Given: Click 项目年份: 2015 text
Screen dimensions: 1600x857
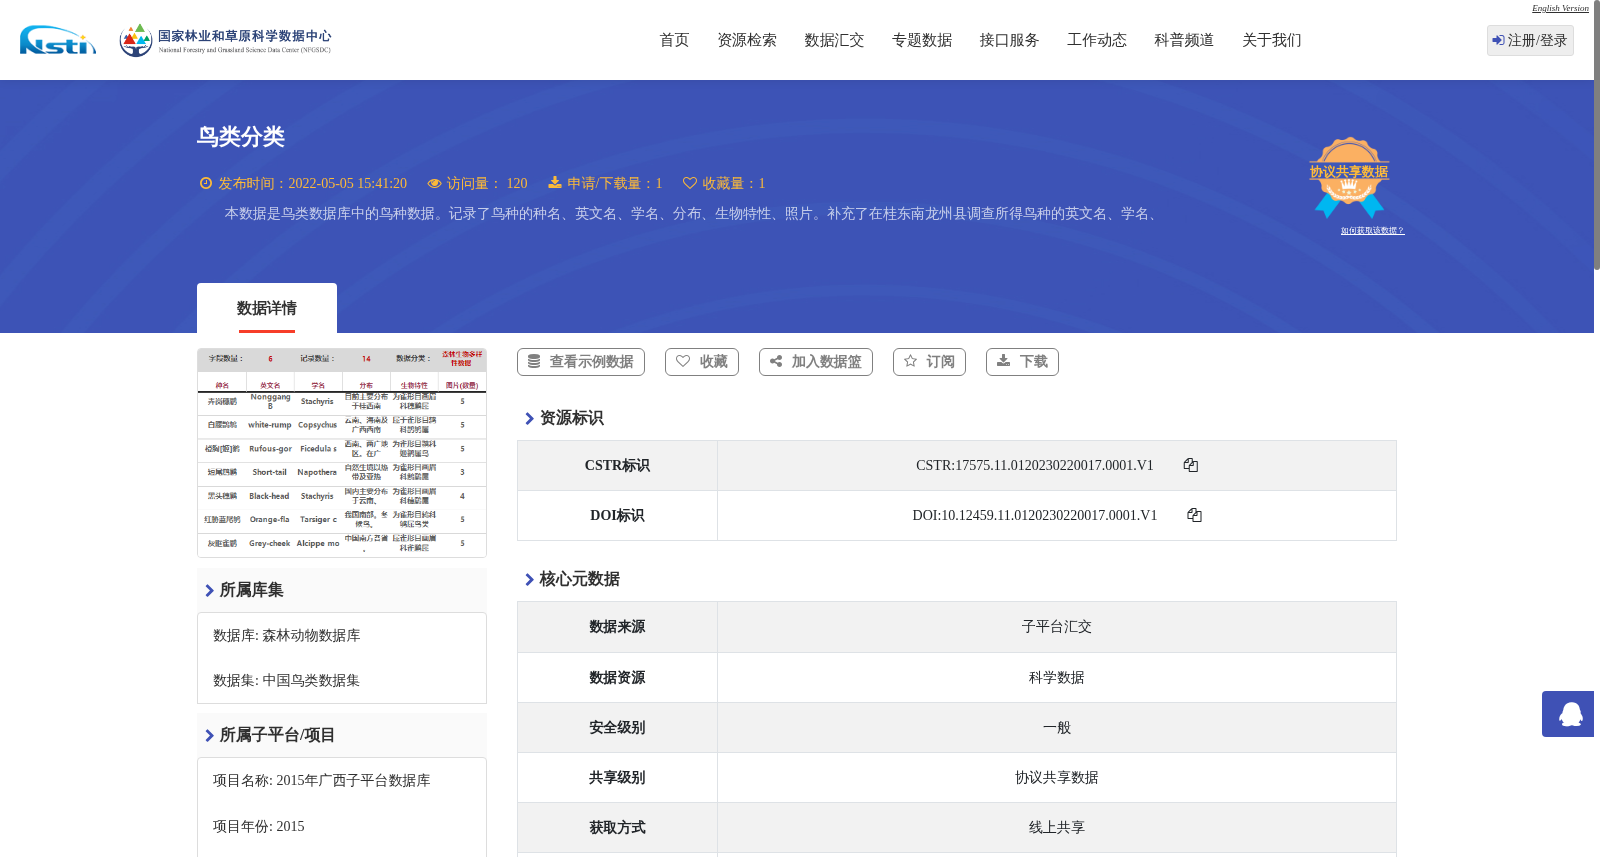Looking at the screenshot, I should pos(259,827).
